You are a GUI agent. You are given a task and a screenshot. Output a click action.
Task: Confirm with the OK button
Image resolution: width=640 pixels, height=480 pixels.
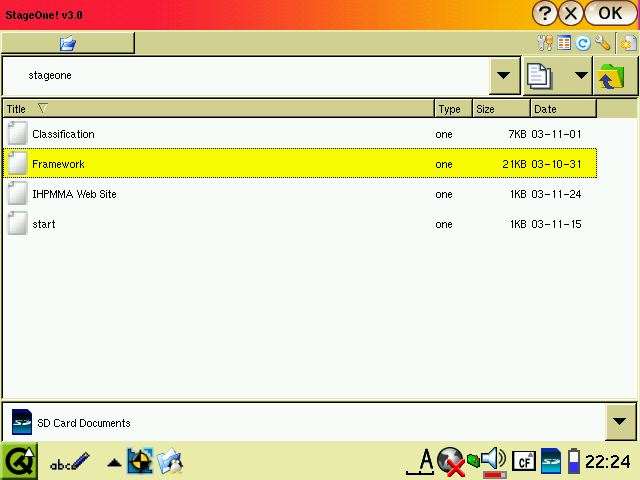(610, 13)
